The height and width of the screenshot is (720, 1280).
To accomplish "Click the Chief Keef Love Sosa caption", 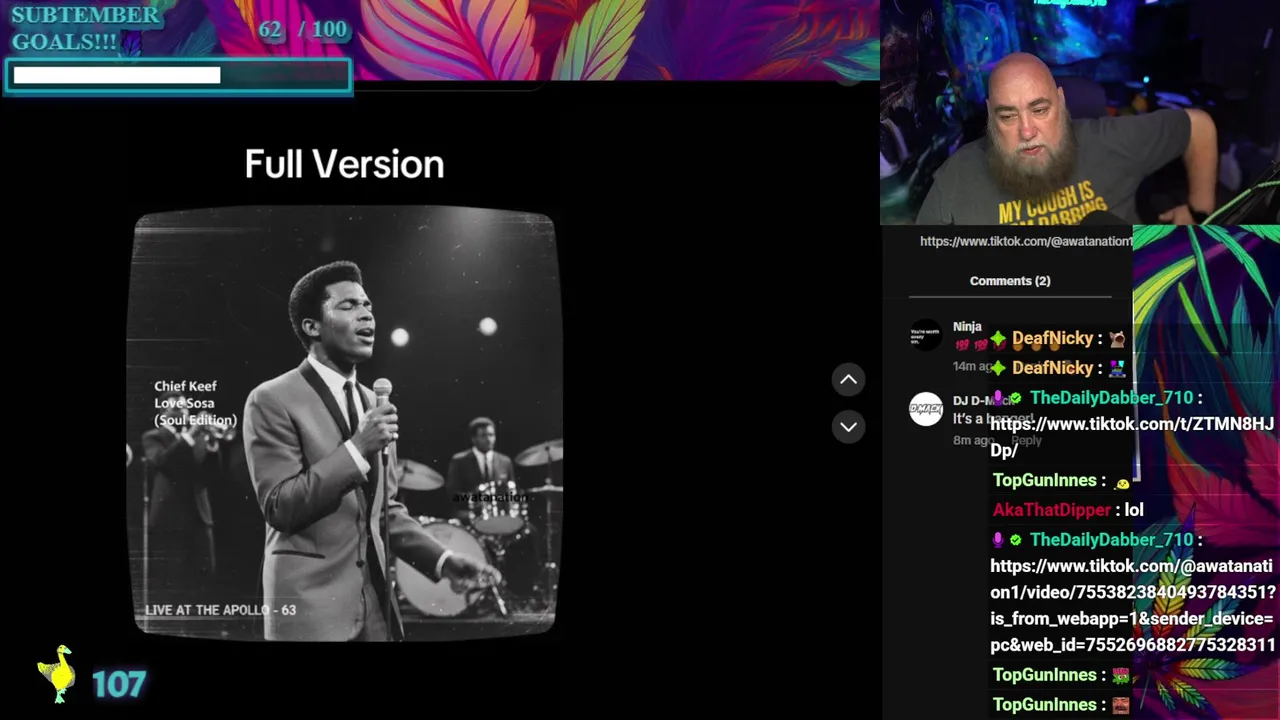I will (195, 403).
